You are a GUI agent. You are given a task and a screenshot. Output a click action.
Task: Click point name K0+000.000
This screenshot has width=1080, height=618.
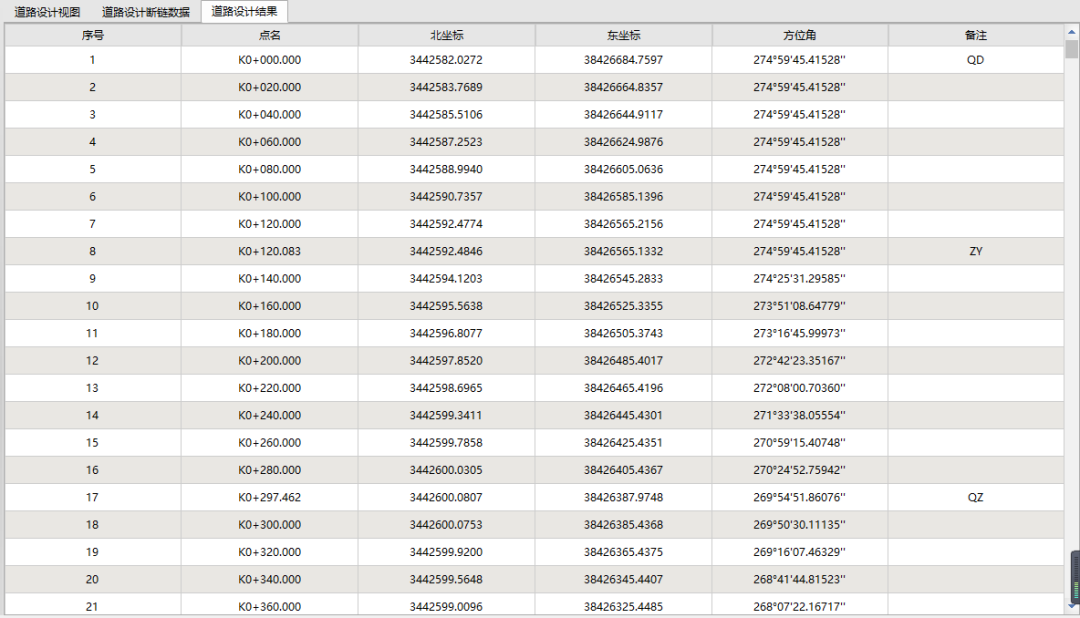(268, 60)
